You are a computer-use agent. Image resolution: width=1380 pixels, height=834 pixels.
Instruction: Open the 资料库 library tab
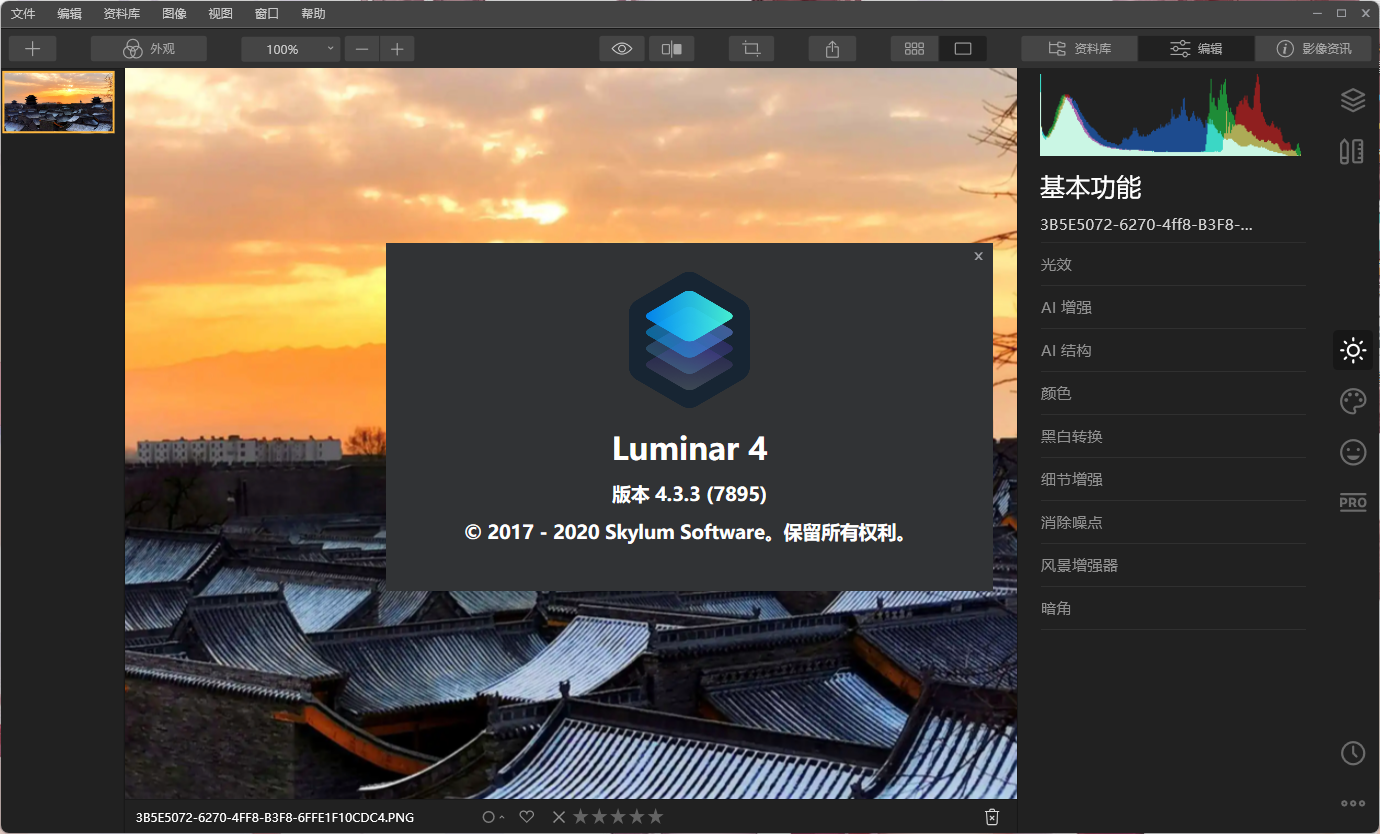point(1079,49)
